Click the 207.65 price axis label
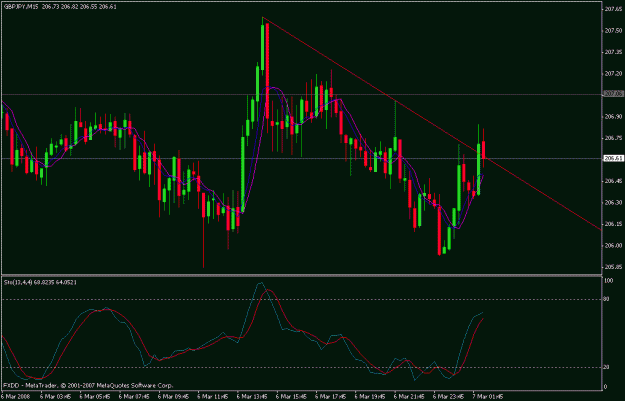625x401 pixels. click(x=613, y=9)
